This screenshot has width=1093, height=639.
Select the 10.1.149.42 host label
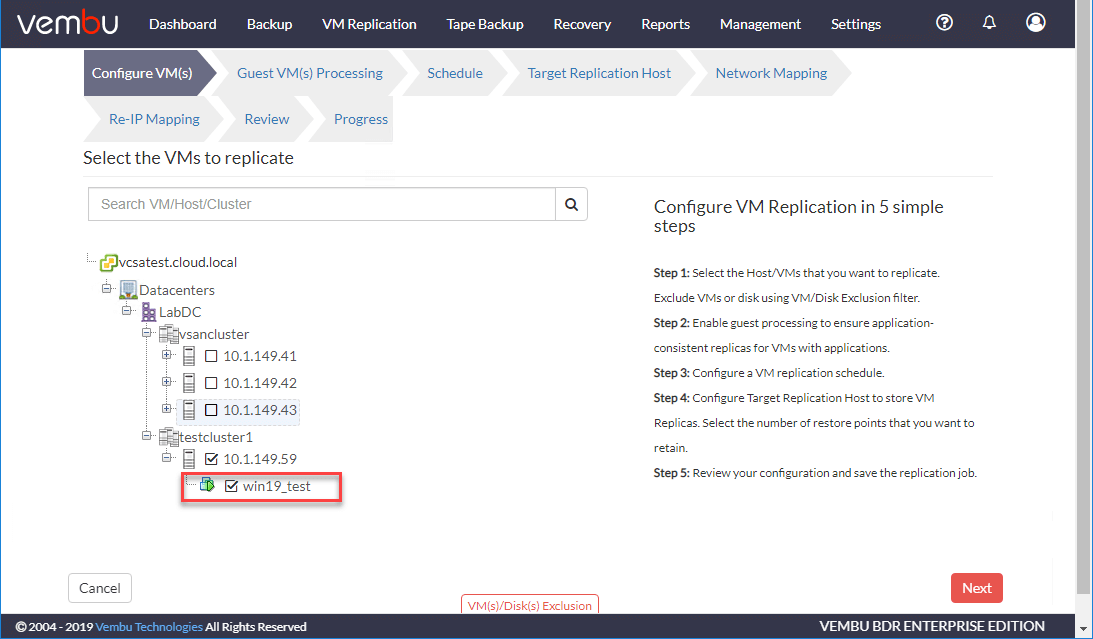pos(260,383)
